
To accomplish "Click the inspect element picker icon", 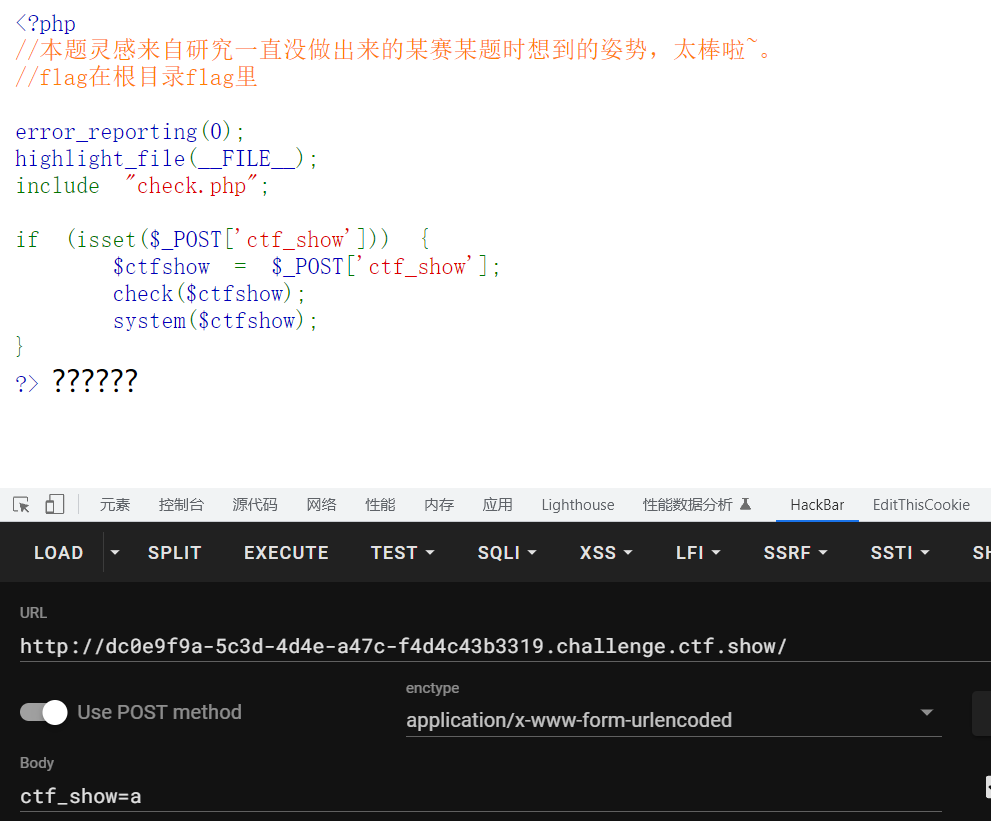I will tap(21, 505).
